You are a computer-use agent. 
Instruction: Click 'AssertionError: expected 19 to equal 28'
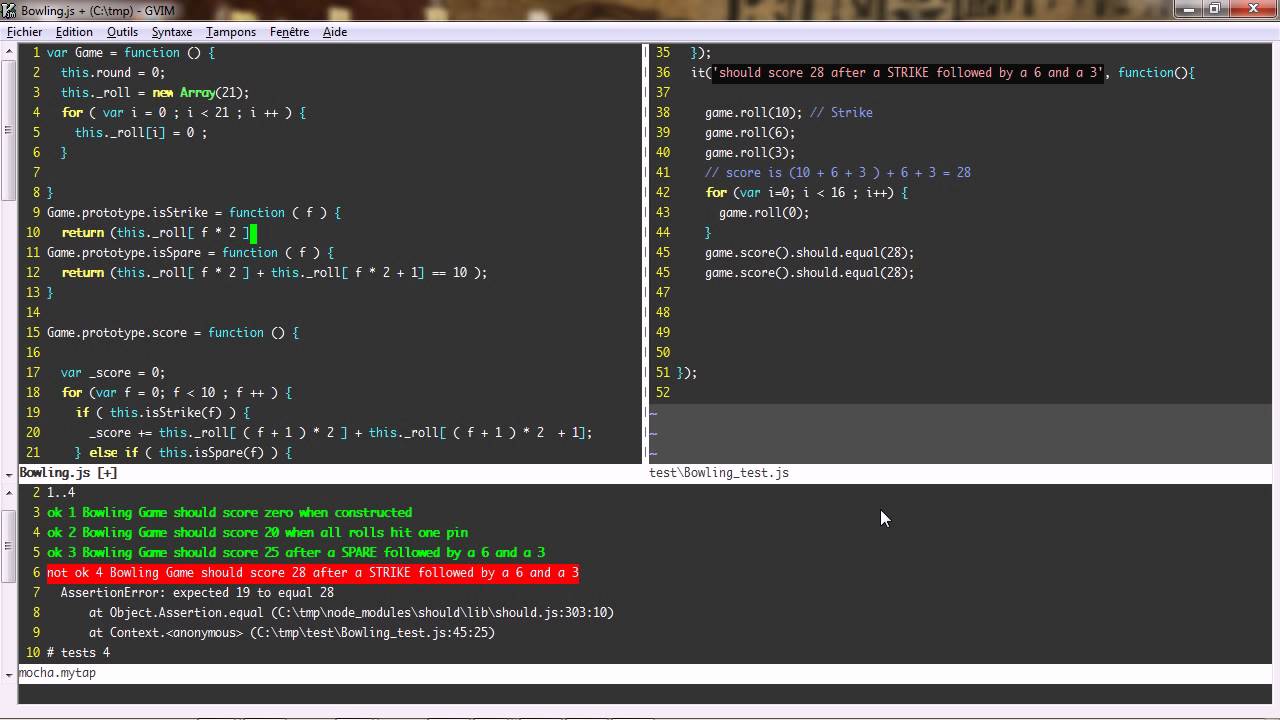(197, 593)
